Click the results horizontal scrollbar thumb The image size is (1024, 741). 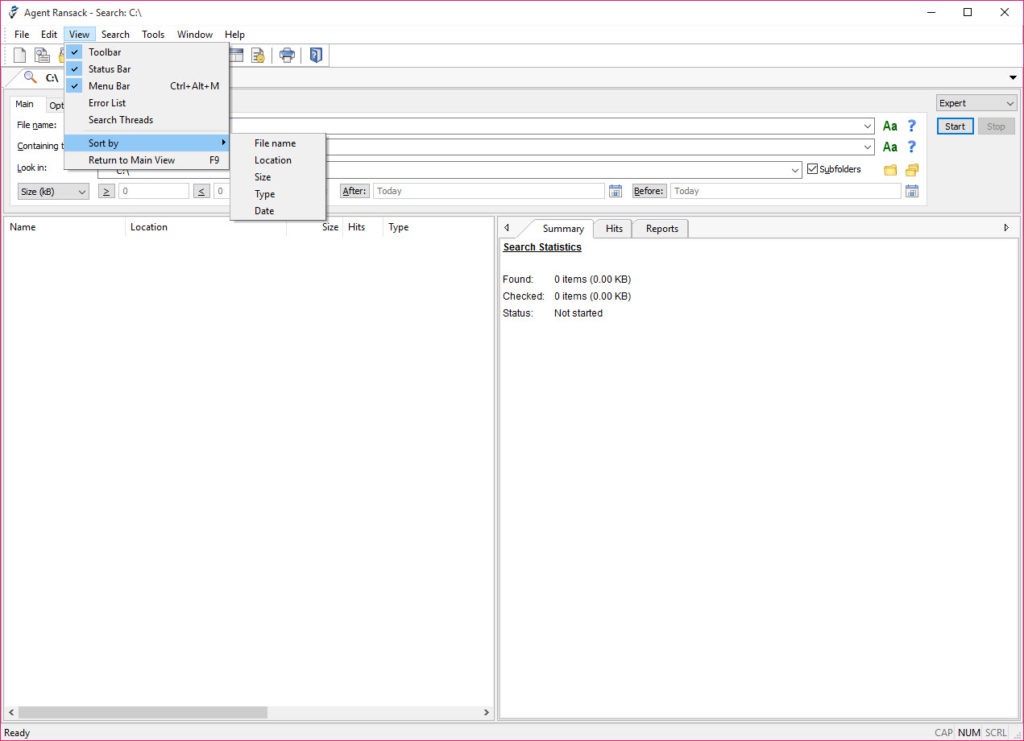(143, 712)
